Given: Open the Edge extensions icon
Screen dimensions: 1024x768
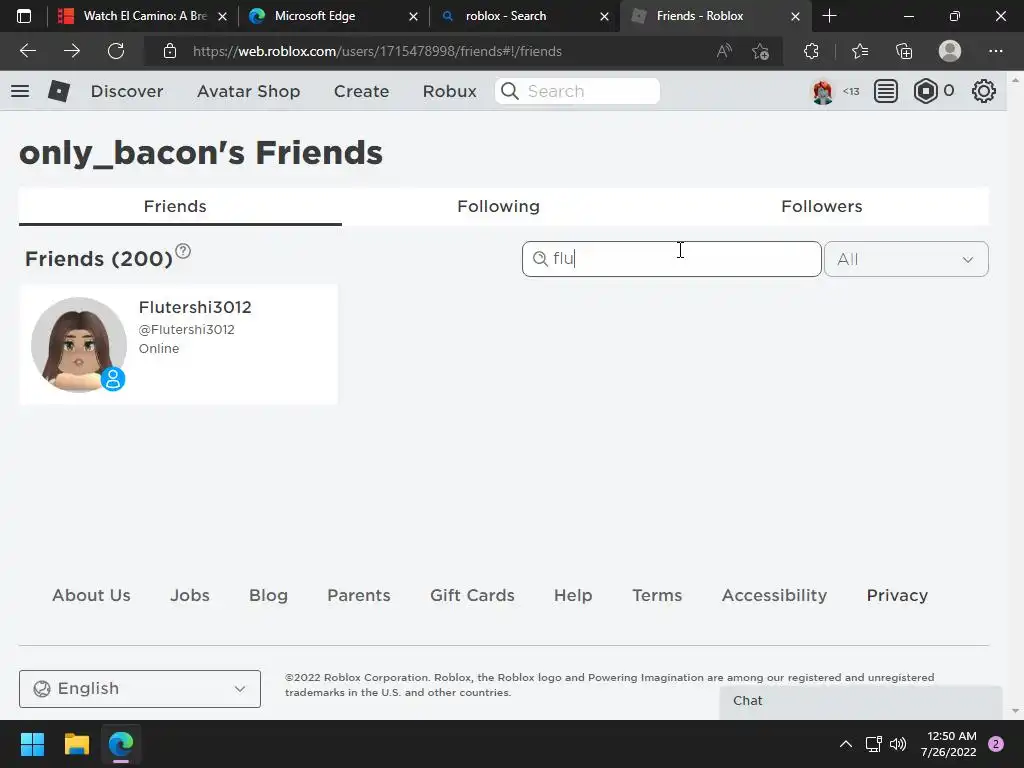Looking at the screenshot, I should pos(811,51).
